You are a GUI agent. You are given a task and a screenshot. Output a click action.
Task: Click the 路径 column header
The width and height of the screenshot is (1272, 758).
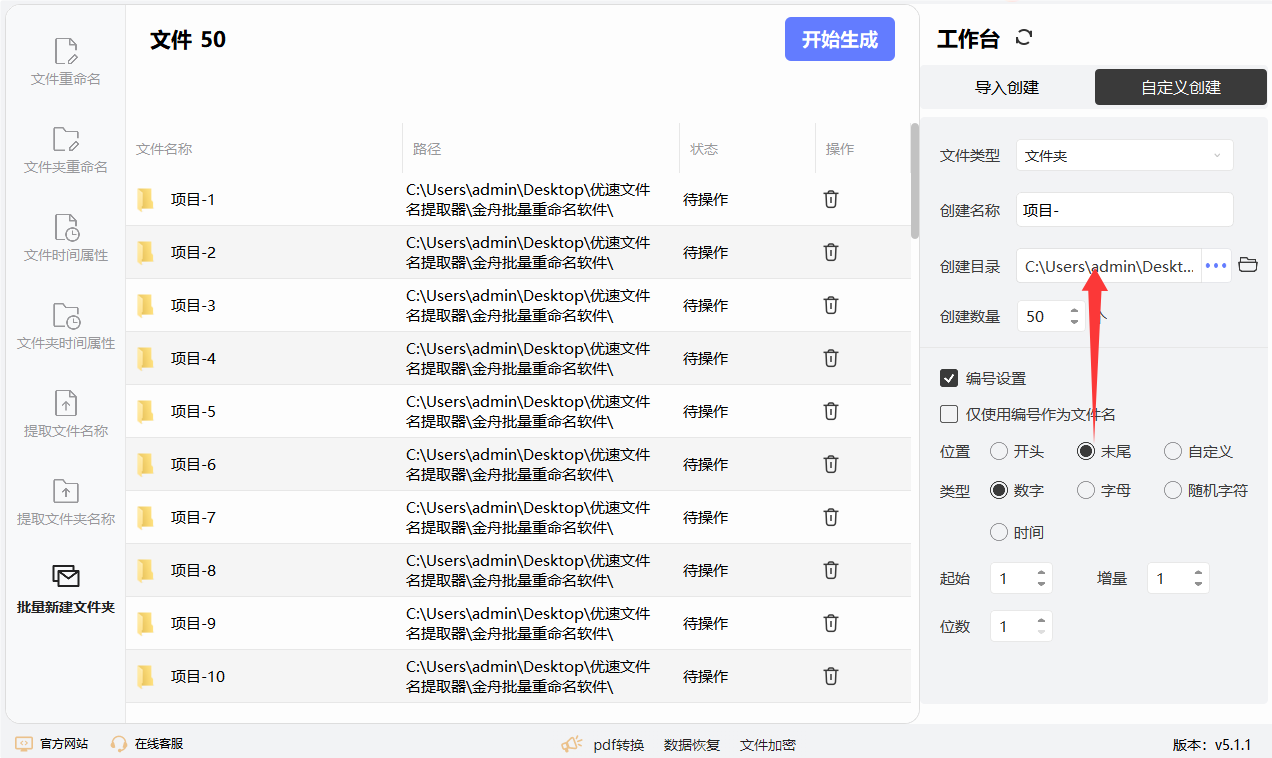pyautogui.click(x=427, y=149)
